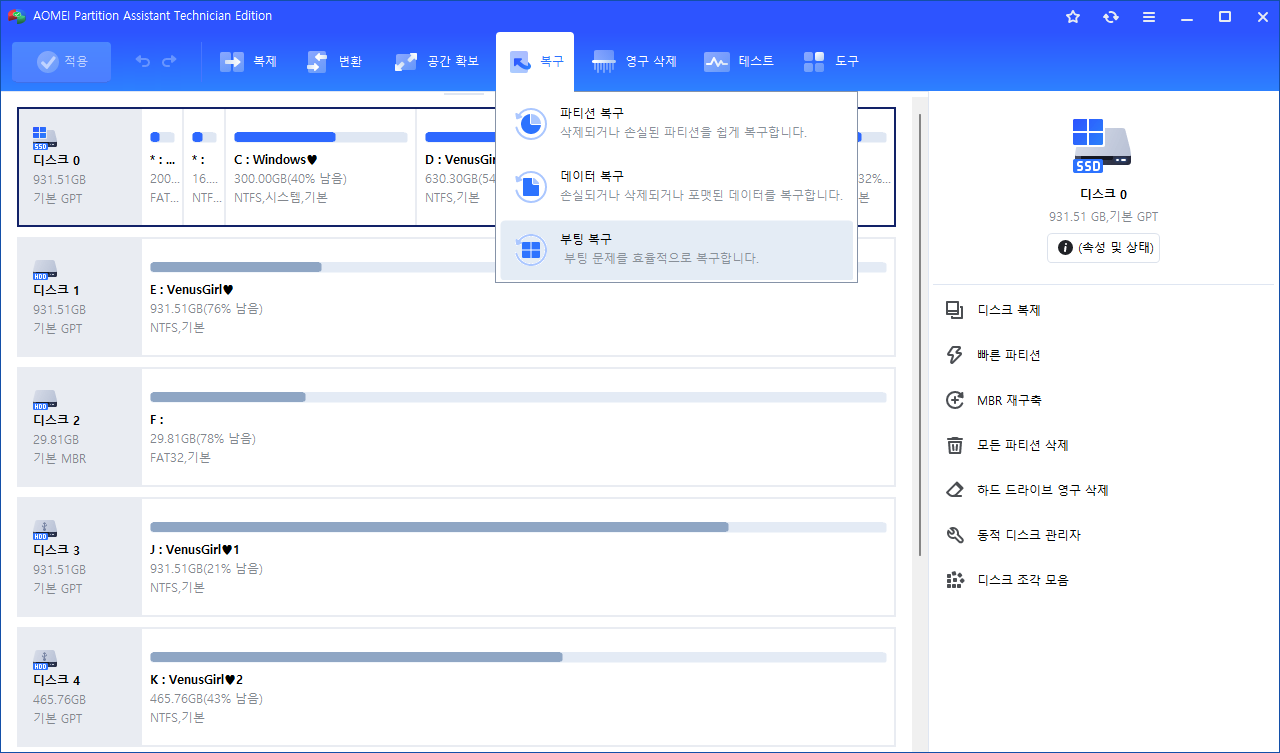Image resolution: width=1280 pixels, height=753 pixels.
Task: Click 모든 파티션 삭제 option
Action: point(1022,445)
